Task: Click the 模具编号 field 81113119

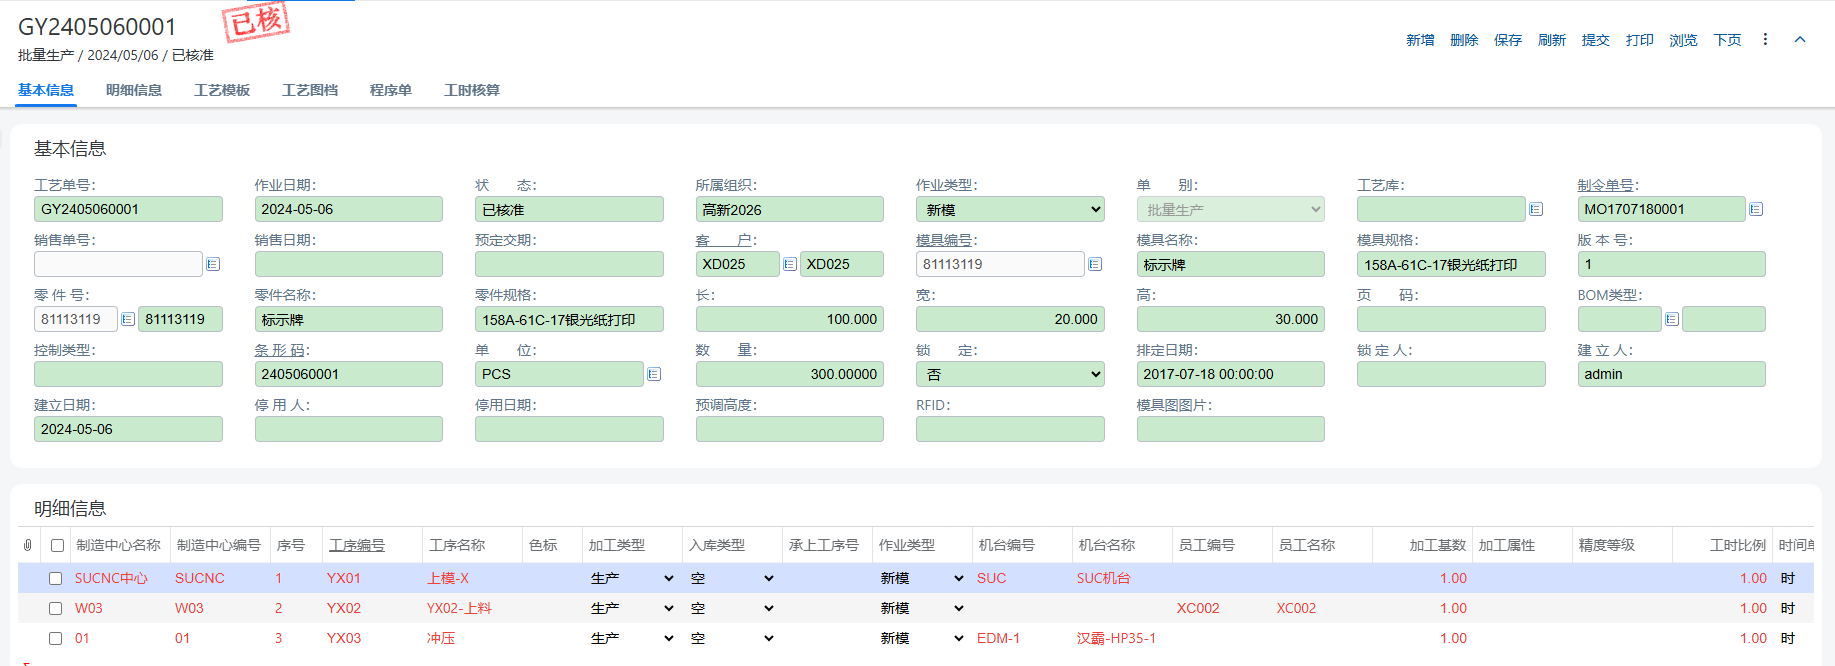Action: click(1000, 264)
